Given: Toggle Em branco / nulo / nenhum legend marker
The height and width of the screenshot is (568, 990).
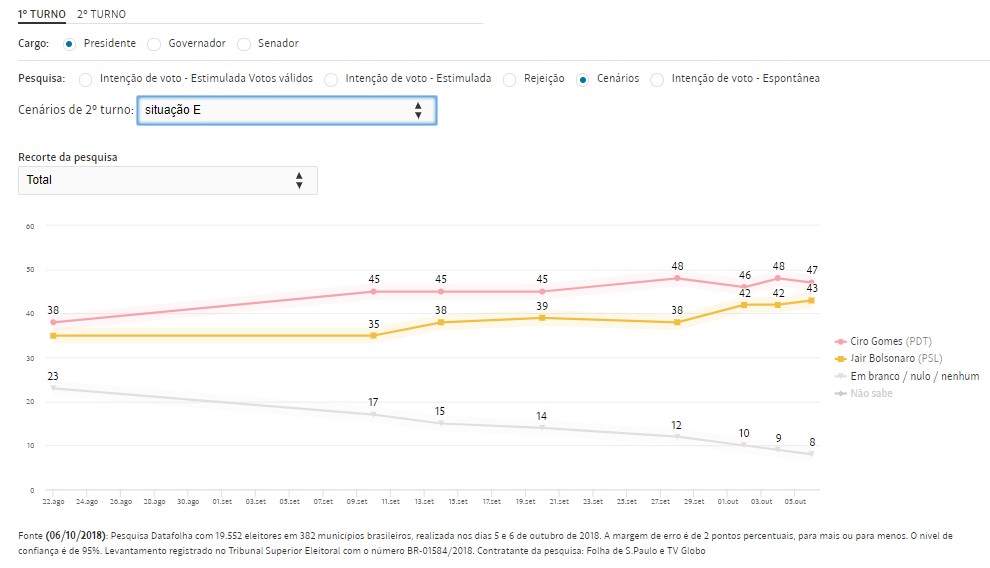Looking at the screenshot, I should coord(840,376).
